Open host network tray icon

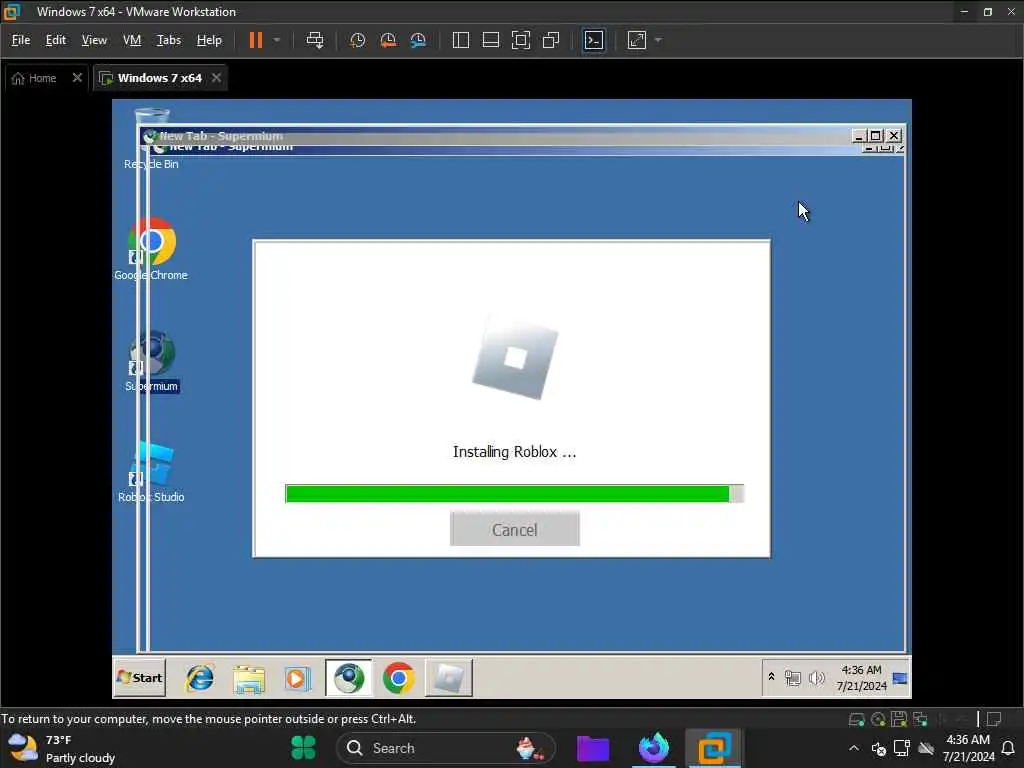[902, 748]
